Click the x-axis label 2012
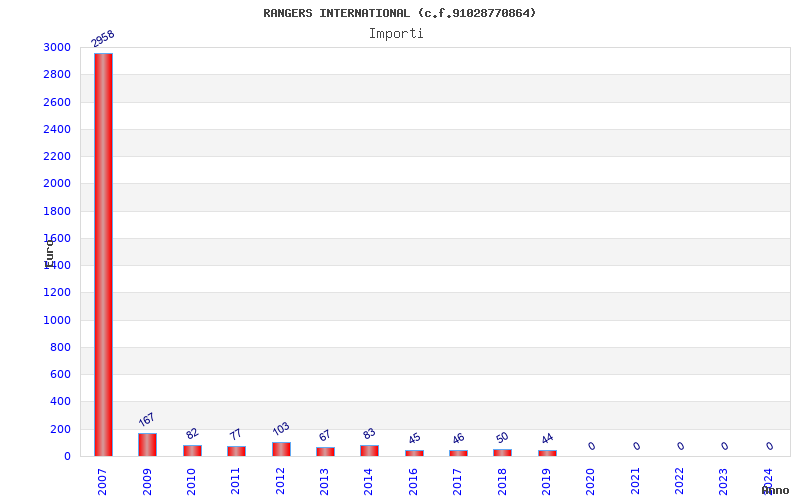 pyautogui.click(x=280, y=481)
